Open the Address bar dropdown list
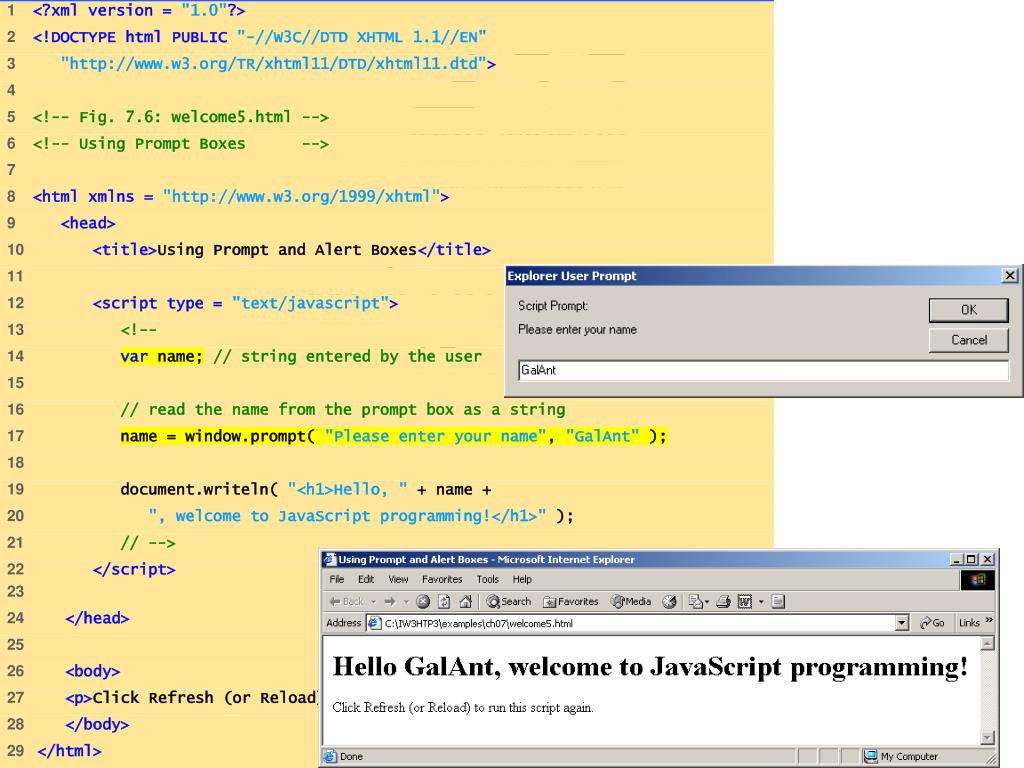The image size is (1024, 768). pyautogui.click(x=902, y=623)
